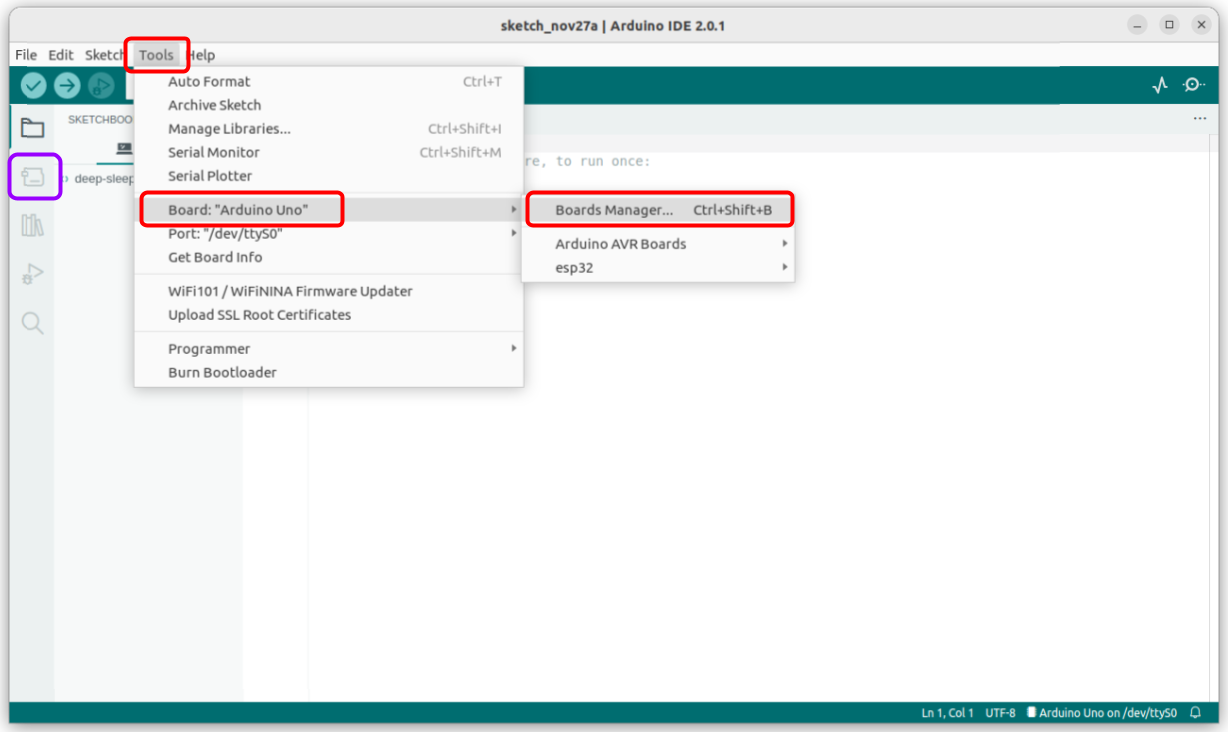Open the Search panel icon

click(33, 322)
